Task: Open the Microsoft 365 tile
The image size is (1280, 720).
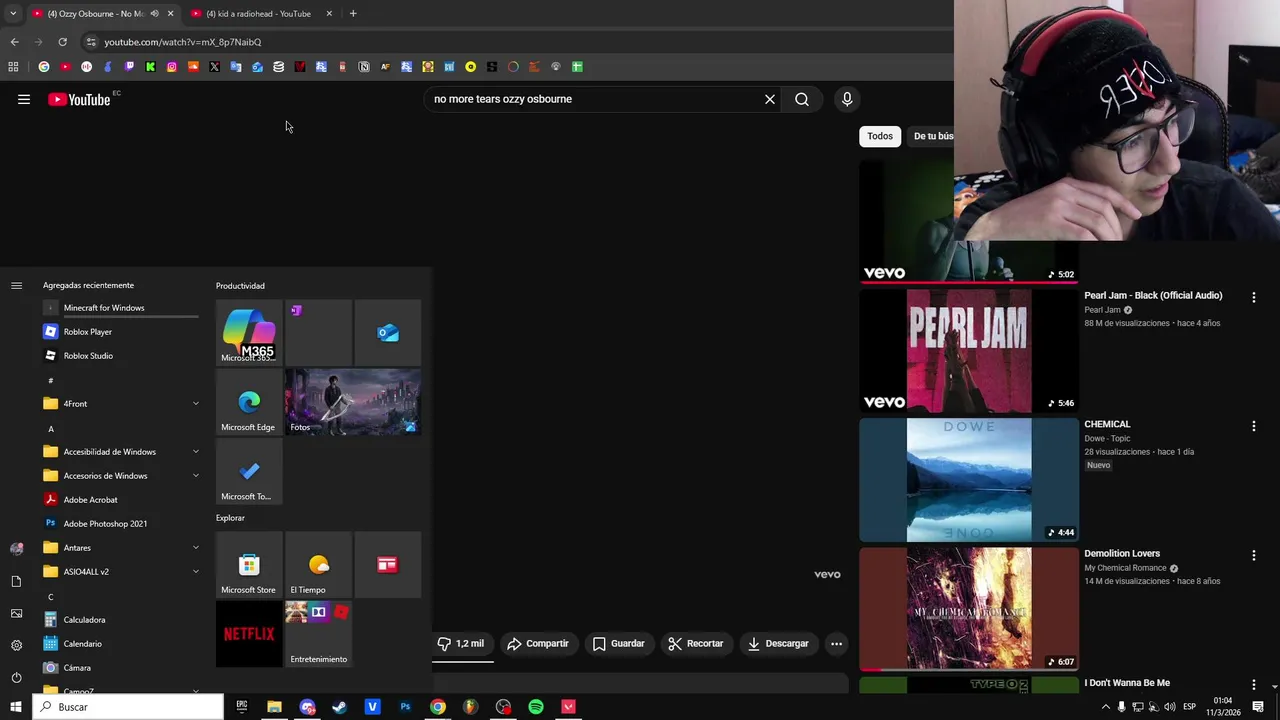Action: (x=249, y=332)
